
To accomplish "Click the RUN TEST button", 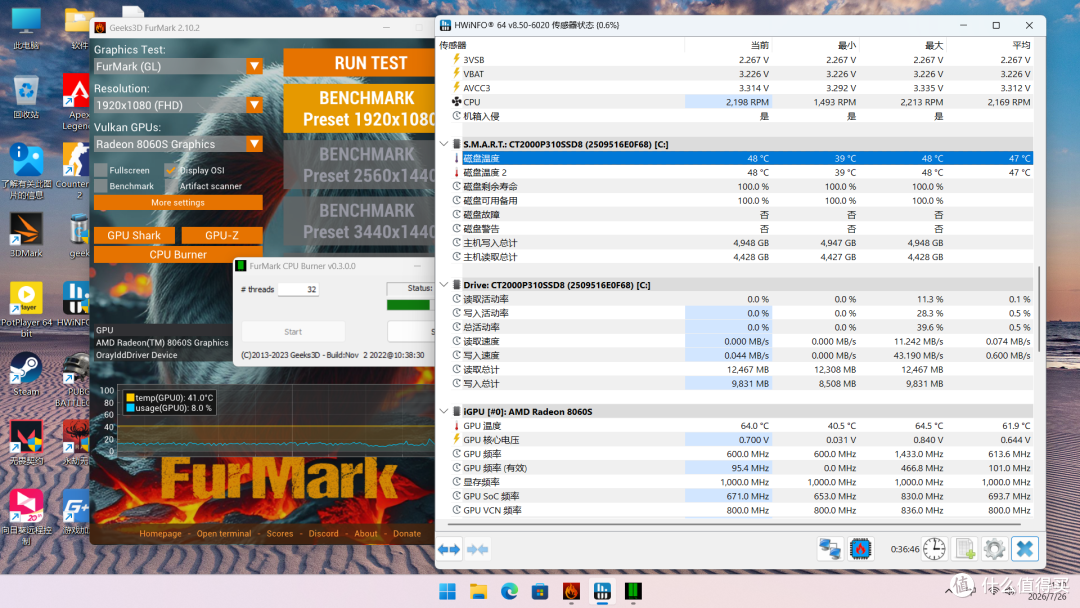I will coord(359,63).
